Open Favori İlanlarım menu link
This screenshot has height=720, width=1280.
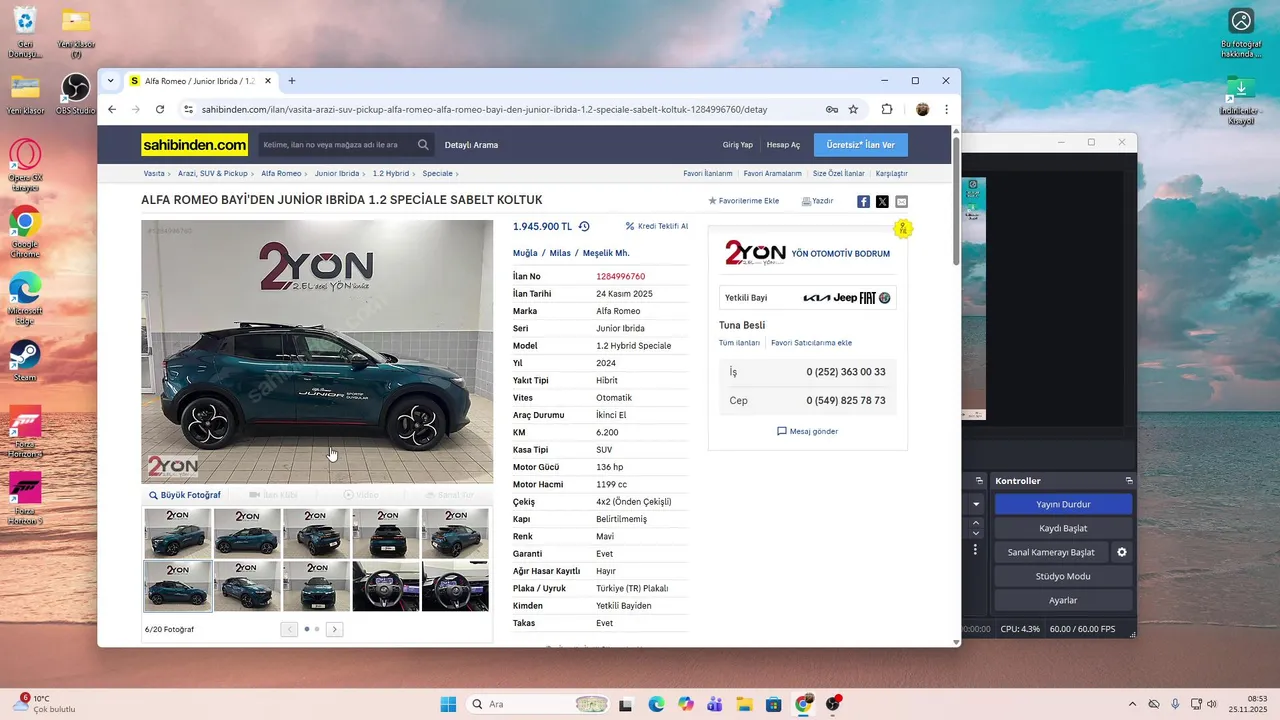tap(708, 173)
